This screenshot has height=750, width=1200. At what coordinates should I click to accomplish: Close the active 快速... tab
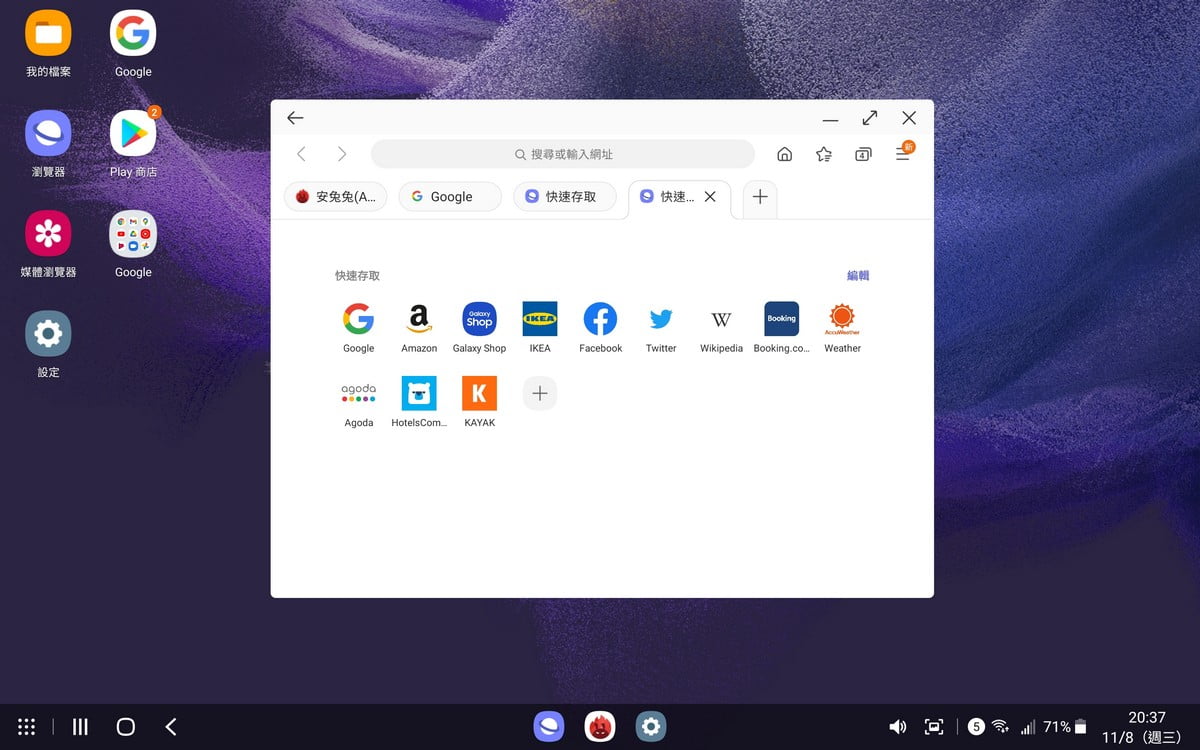click(710, 197)
